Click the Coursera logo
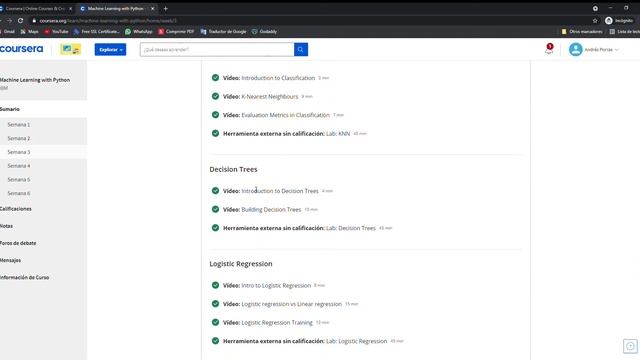640x360 pixels. point(21,49)
